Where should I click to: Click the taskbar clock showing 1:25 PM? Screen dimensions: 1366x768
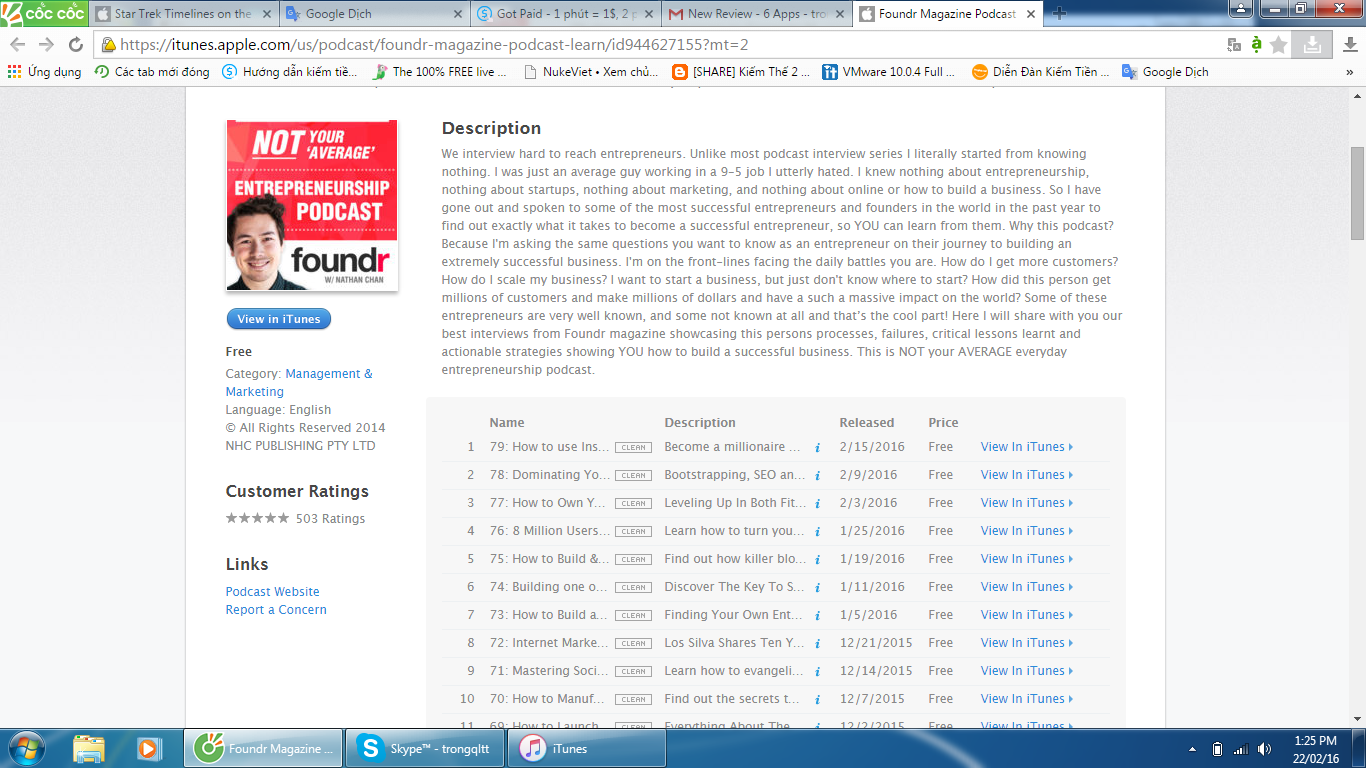coord(1314,749)
